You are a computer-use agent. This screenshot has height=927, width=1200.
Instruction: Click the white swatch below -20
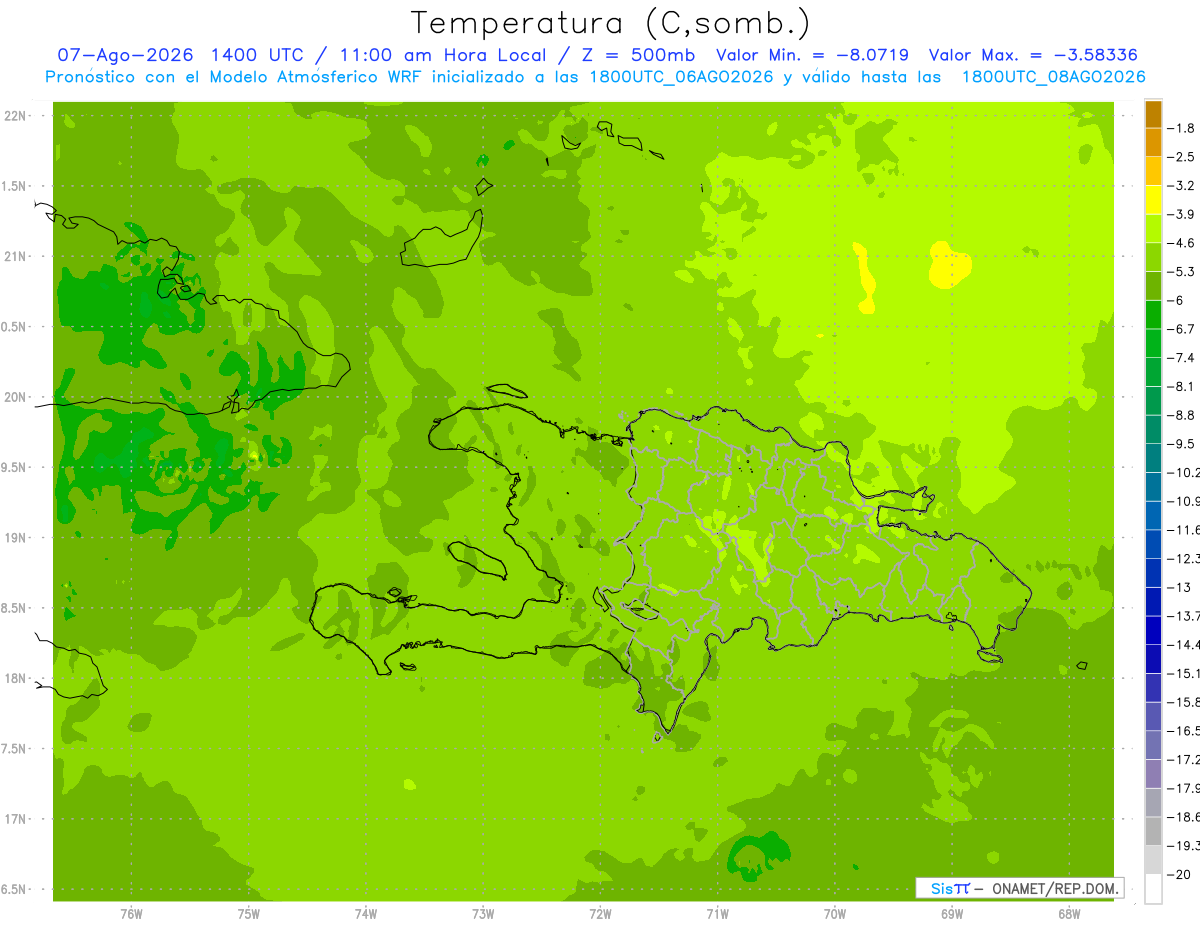[x=1153, y=888]
